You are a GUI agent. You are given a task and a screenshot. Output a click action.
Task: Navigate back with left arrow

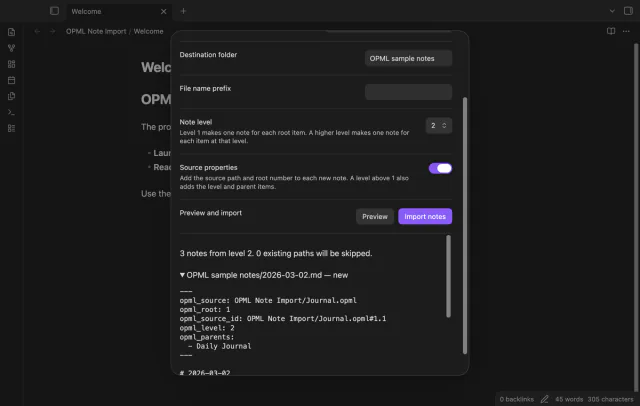click(37, 31)
